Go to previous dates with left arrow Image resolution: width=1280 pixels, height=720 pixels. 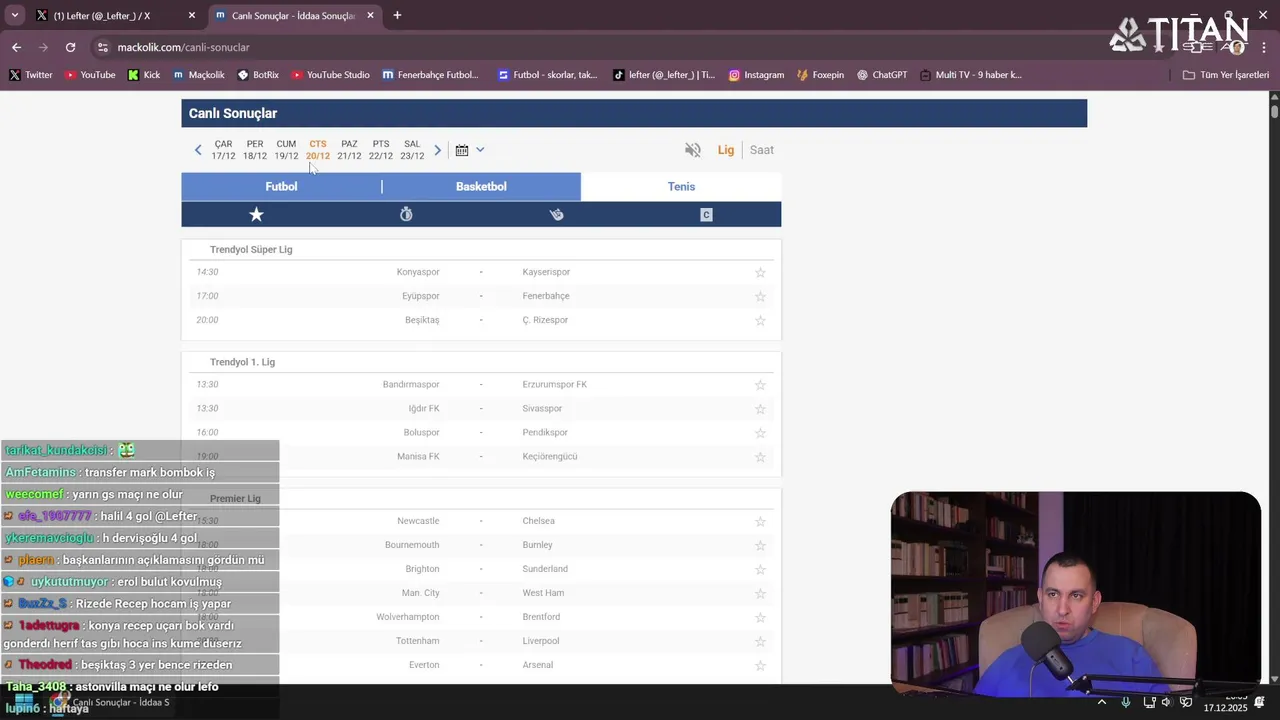pyautogui.click(x=198, y=150)
